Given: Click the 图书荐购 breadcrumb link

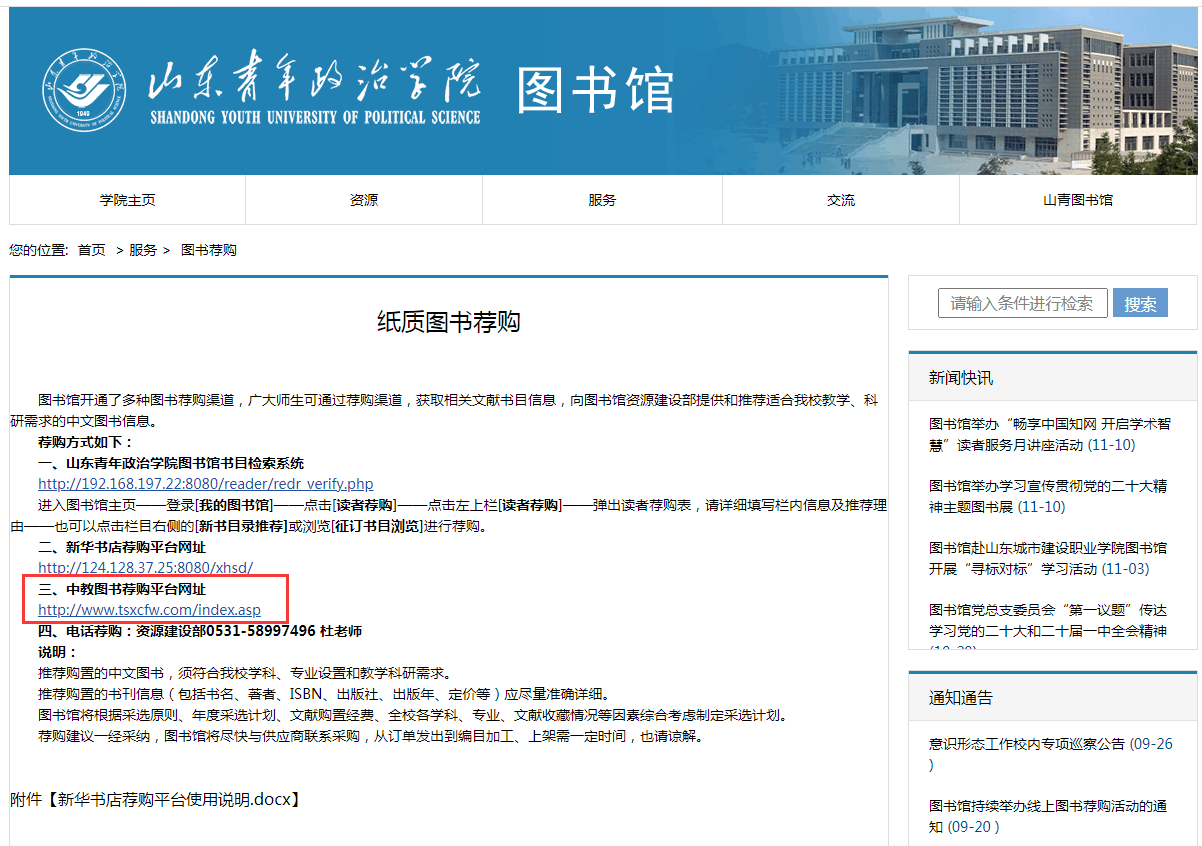Looking at the screenshot, I should coord(209,250).
